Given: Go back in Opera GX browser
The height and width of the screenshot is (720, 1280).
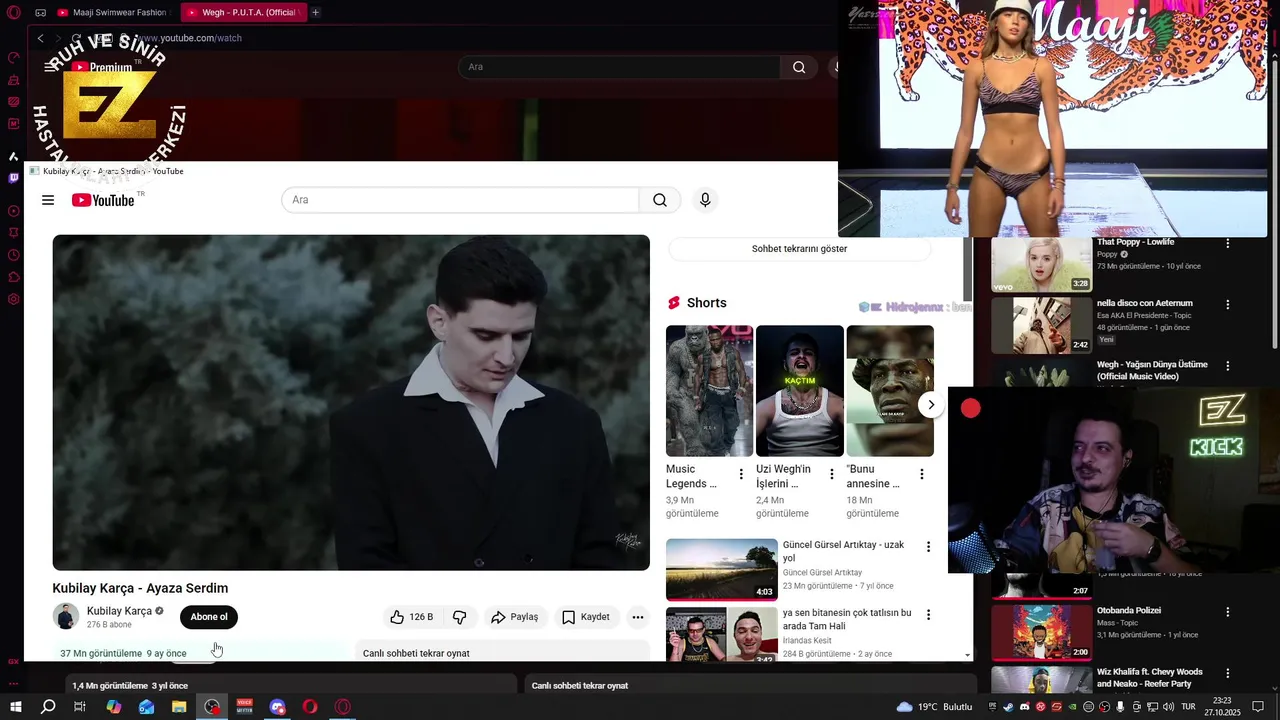Looking at the screenshot, I should [40, 38].
